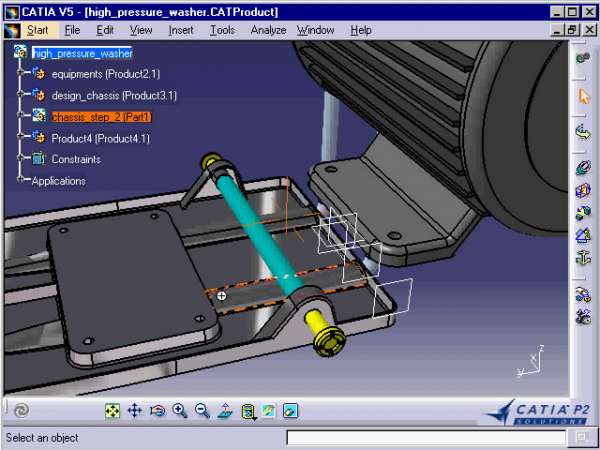The height and width of the screenshot is (450, 600).
Task: Open the View menu
Action: (x=141, y=30)
